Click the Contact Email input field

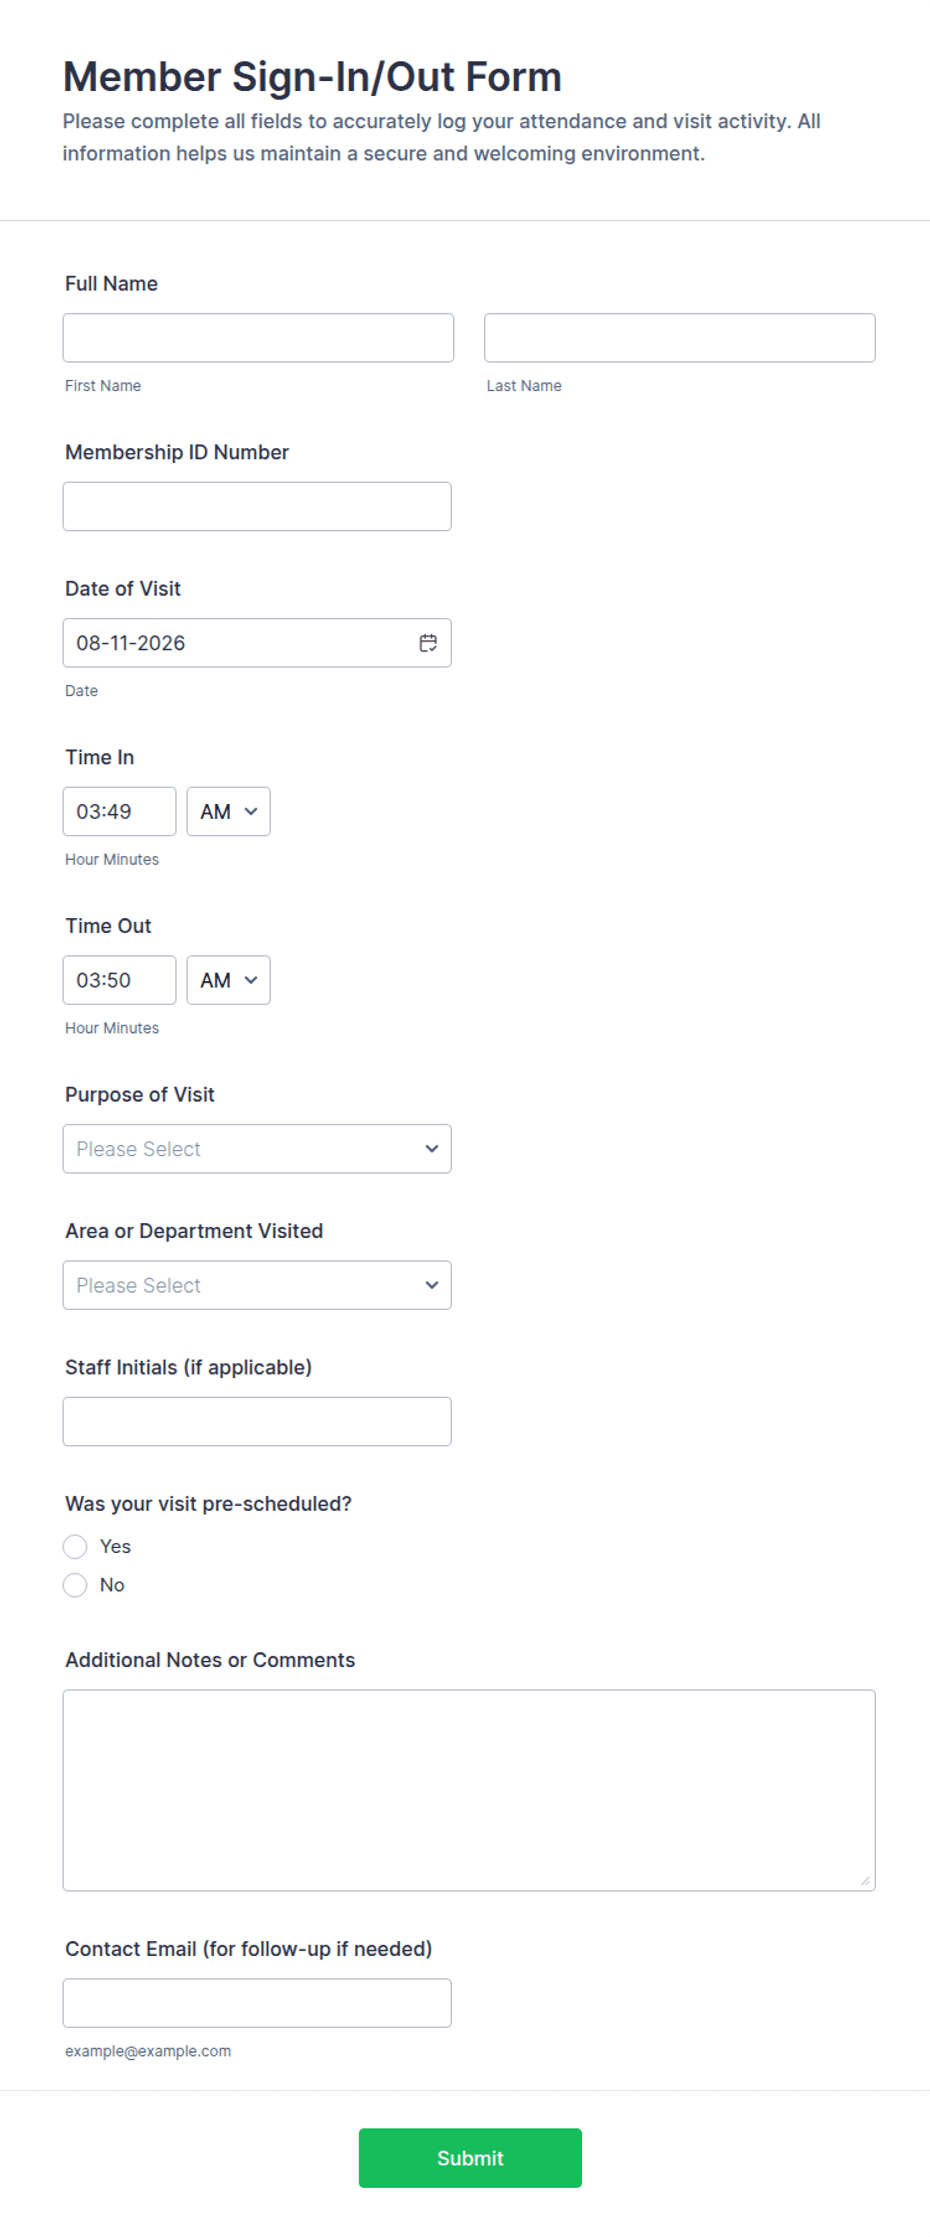click(257, 2003)
